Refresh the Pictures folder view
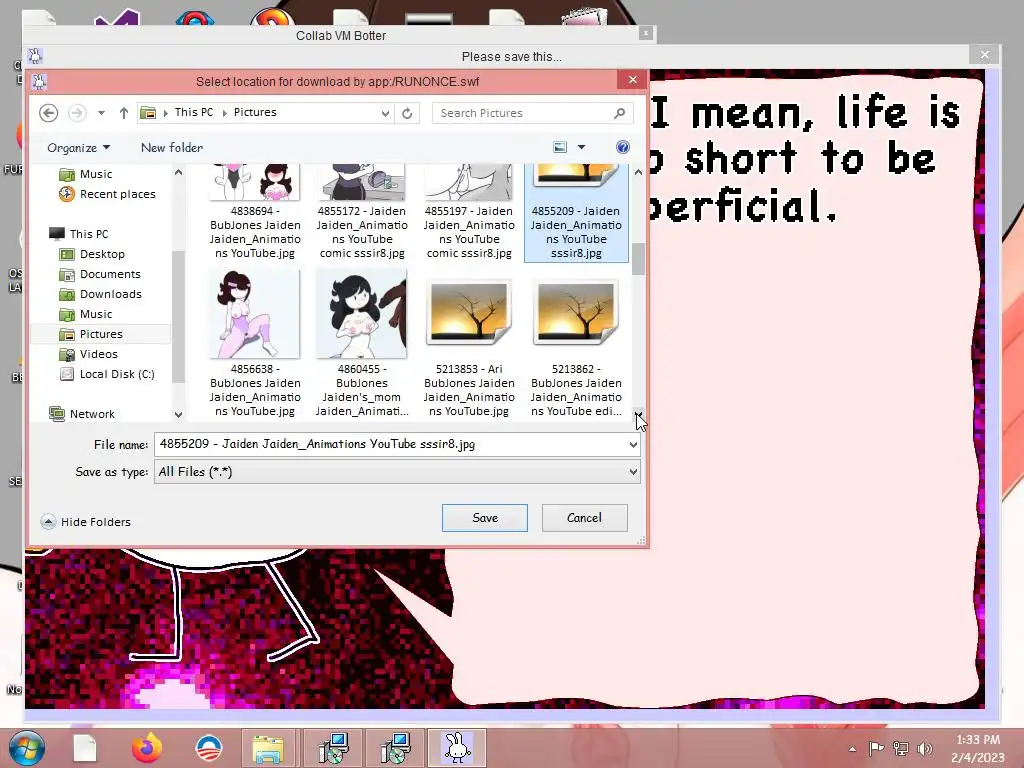The width and height of the screenshot is (1024, 768). 407,114
